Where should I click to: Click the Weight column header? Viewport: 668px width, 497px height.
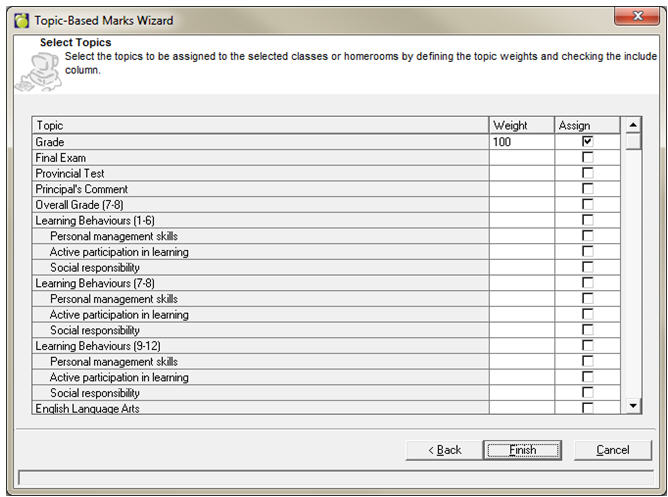(521, 126)
